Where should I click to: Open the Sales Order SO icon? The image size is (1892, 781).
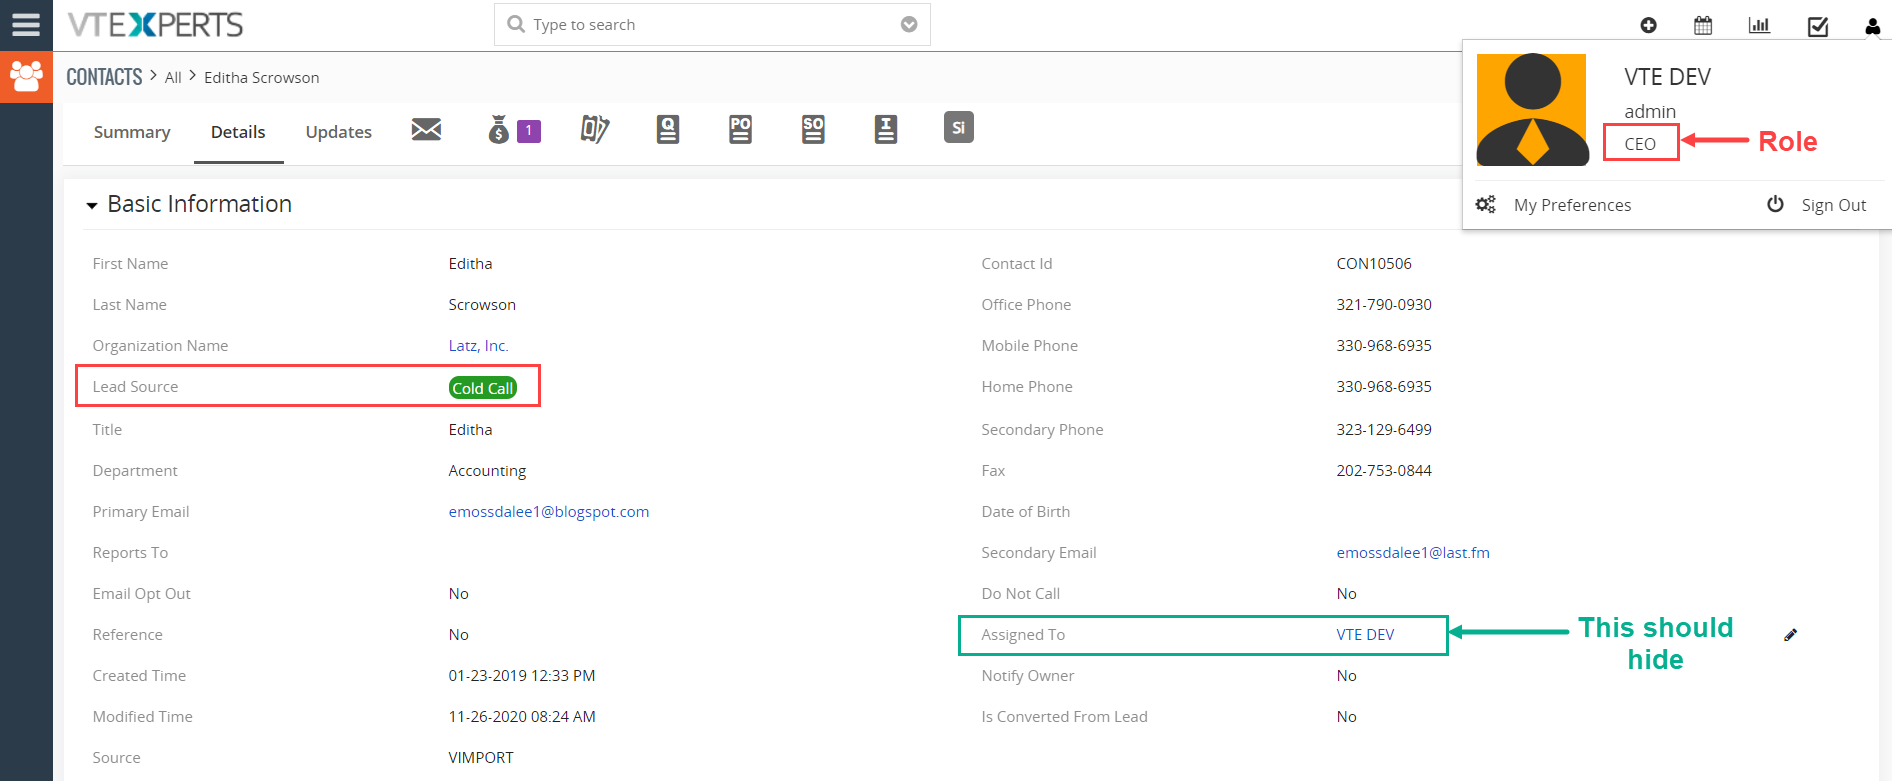click(x=813, y=129)
